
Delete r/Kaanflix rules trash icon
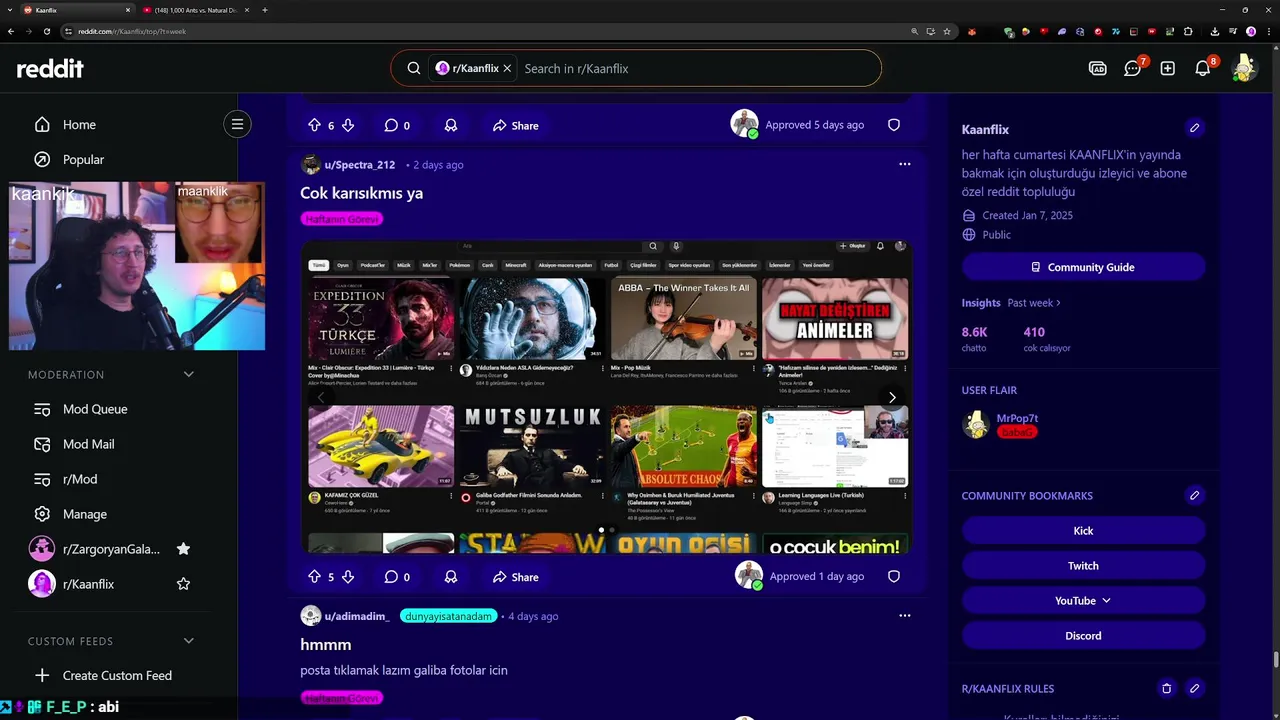click(x=1166, y=689)
